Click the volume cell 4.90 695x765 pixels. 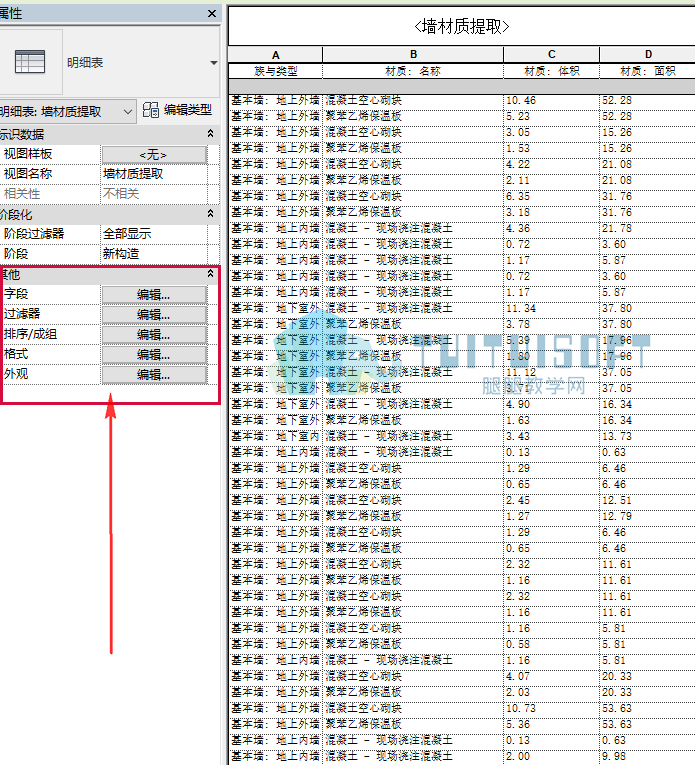552,404
